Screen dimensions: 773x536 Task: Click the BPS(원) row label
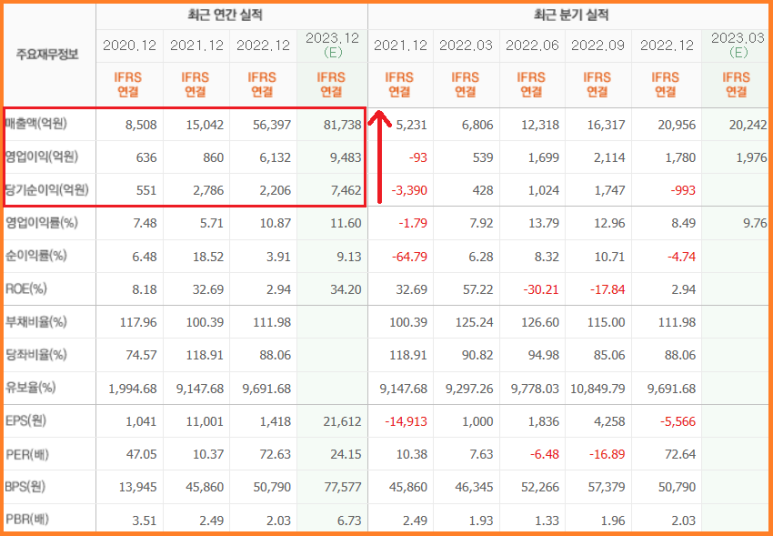pyautogui.click(x=25, y=487)
